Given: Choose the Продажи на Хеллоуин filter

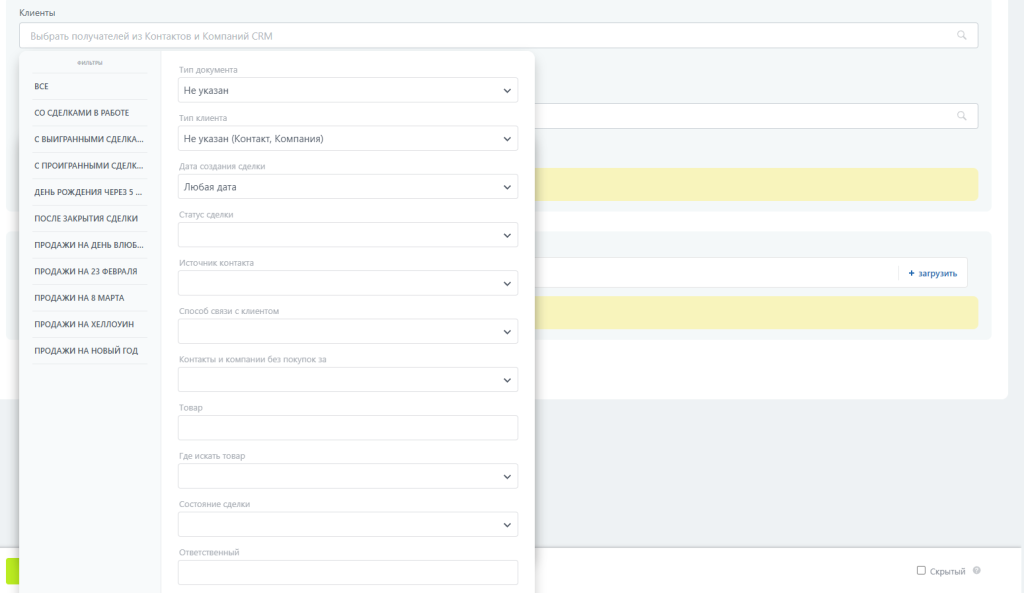Looking at the screenshot, I should (84, 324).
